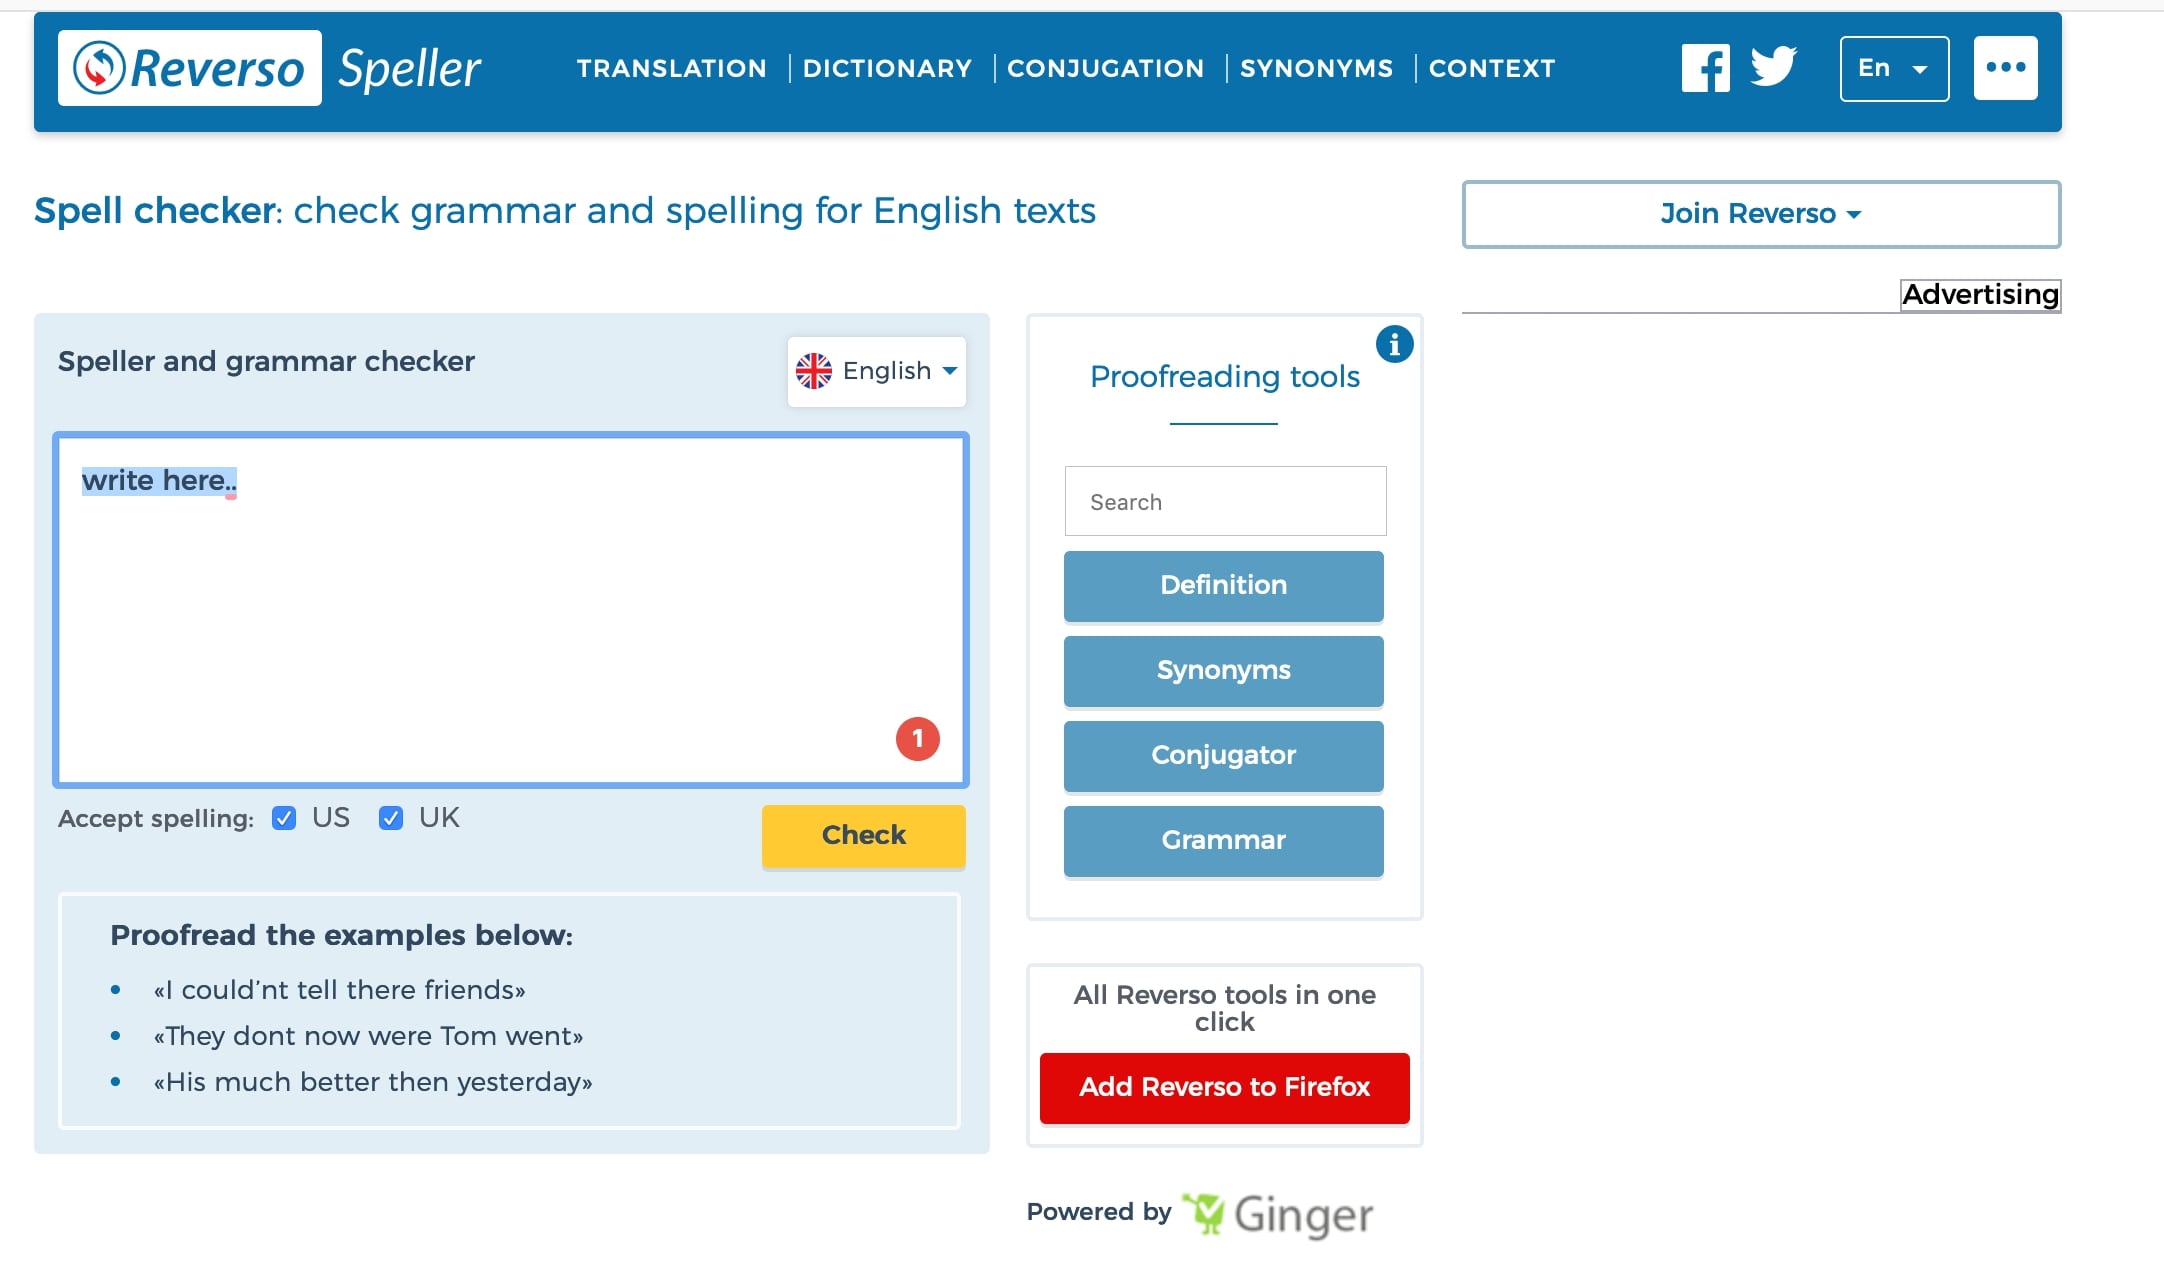Image resolution: width=2164 pixels, height=1266 pixels.
Task: Go to the Dictionary menu item
Action: coord(887,68)
